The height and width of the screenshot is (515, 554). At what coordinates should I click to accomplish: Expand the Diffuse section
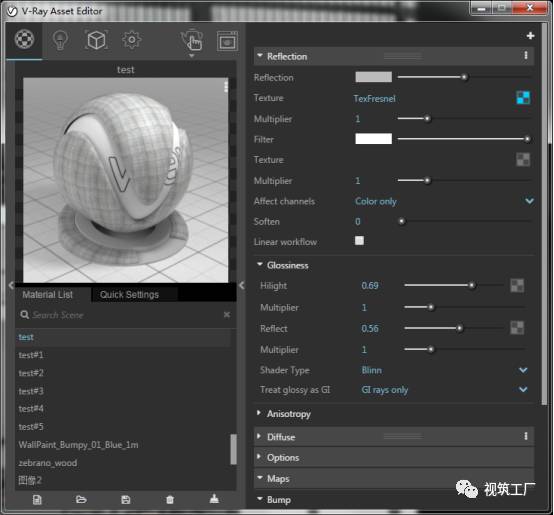point(259,436)
